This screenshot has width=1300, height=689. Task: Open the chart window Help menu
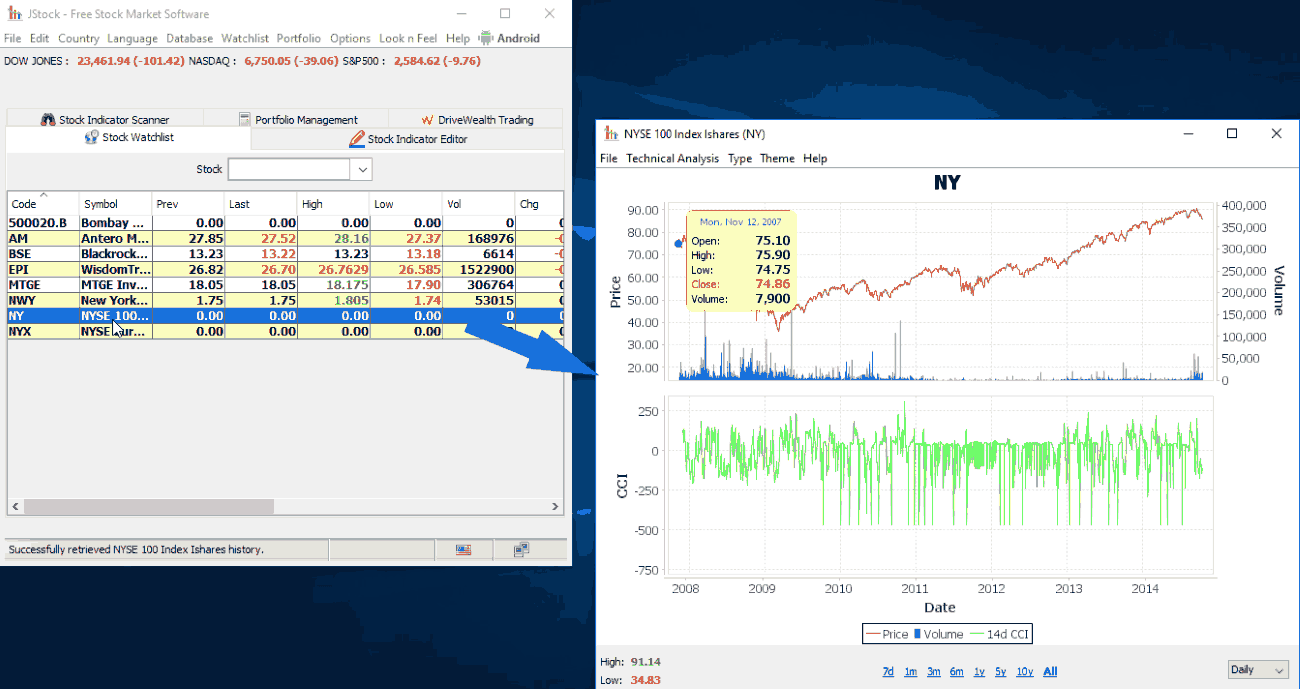[x=815, y=158]
